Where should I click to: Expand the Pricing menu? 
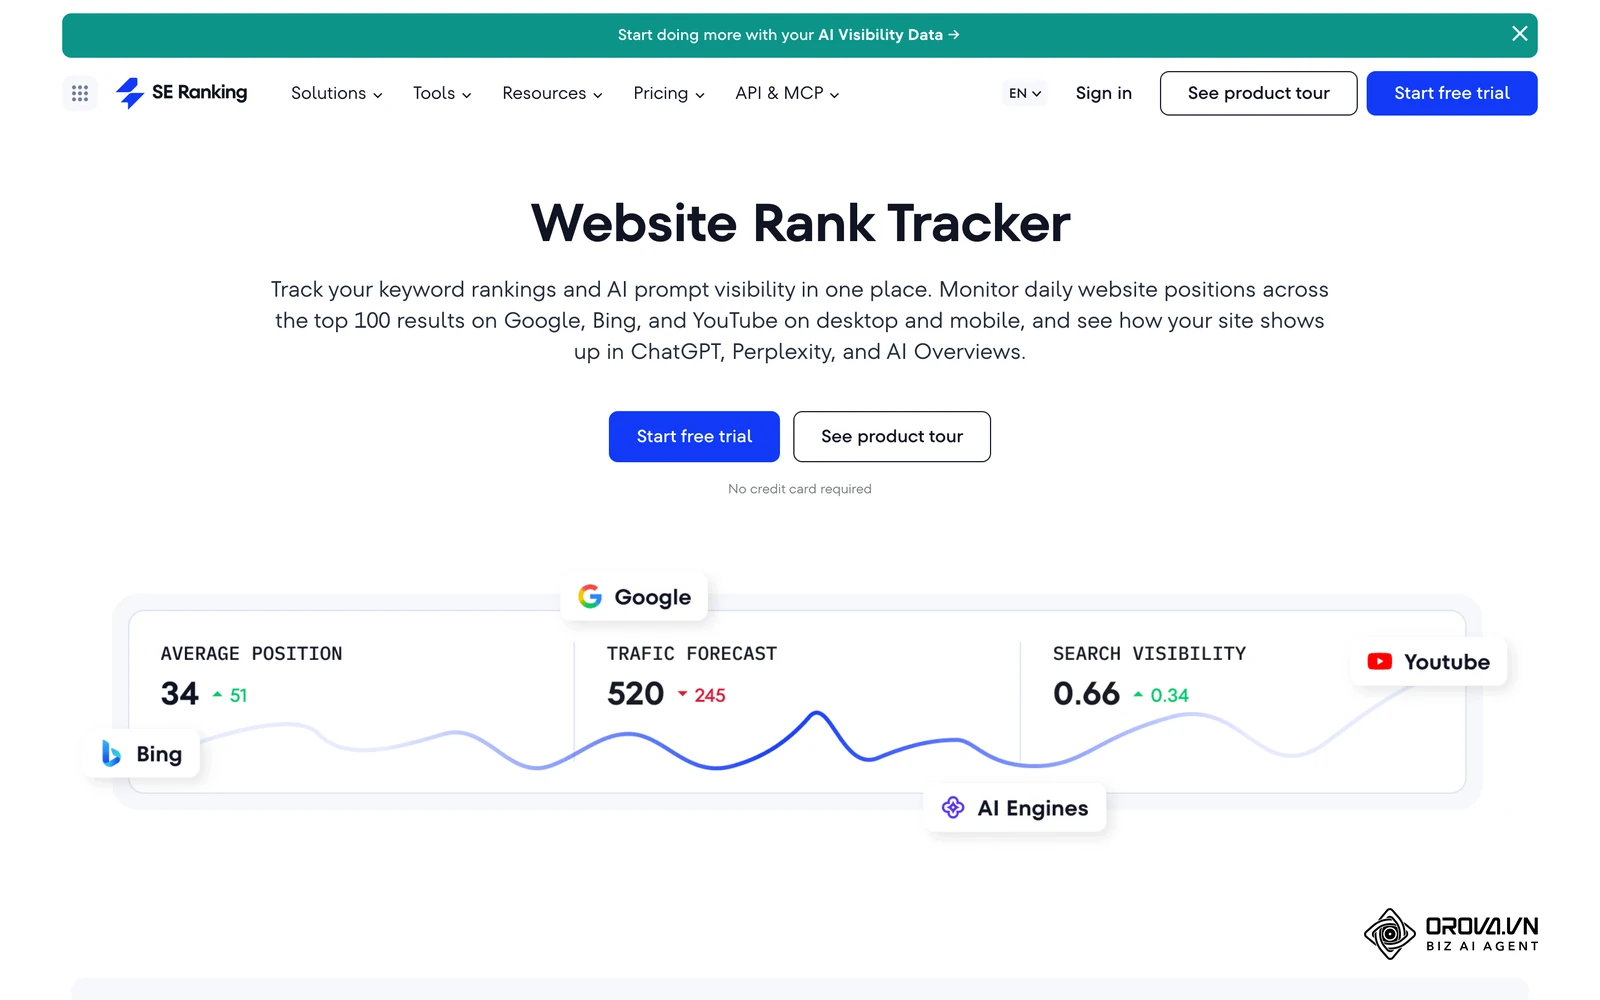click(x=669, y=93)
